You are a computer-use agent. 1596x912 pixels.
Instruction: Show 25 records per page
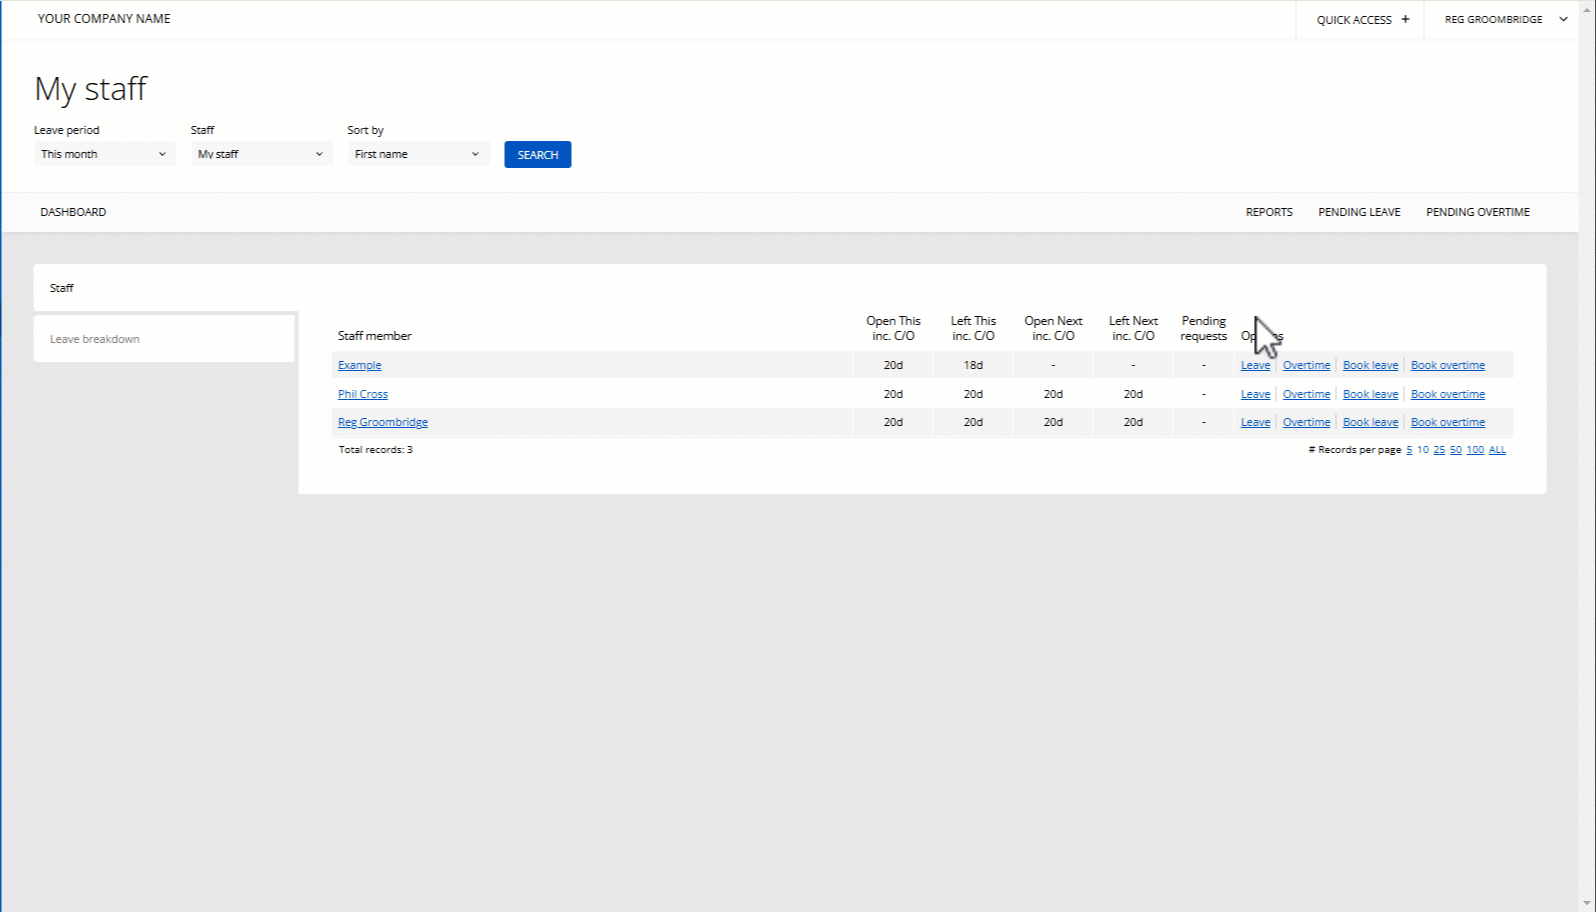click(x=1439, y=450)
